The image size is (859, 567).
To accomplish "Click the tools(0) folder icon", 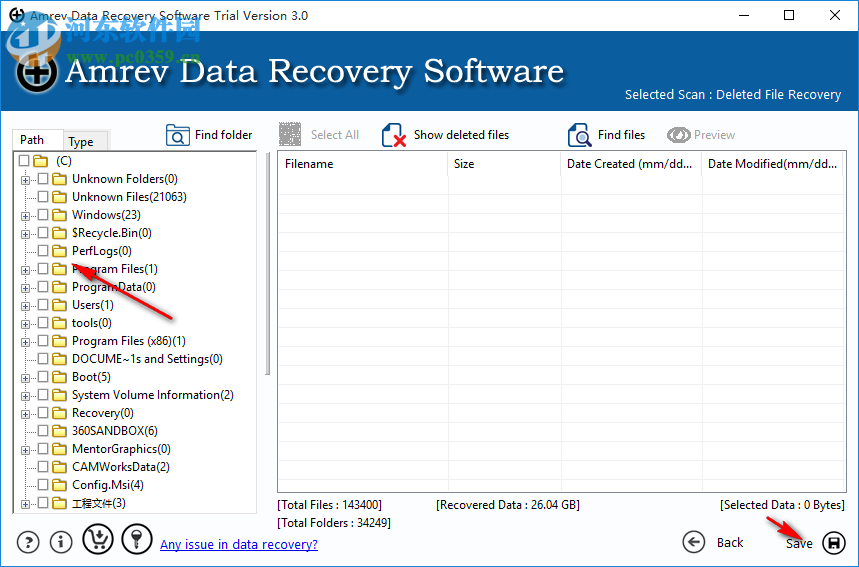I will (59, 323).
